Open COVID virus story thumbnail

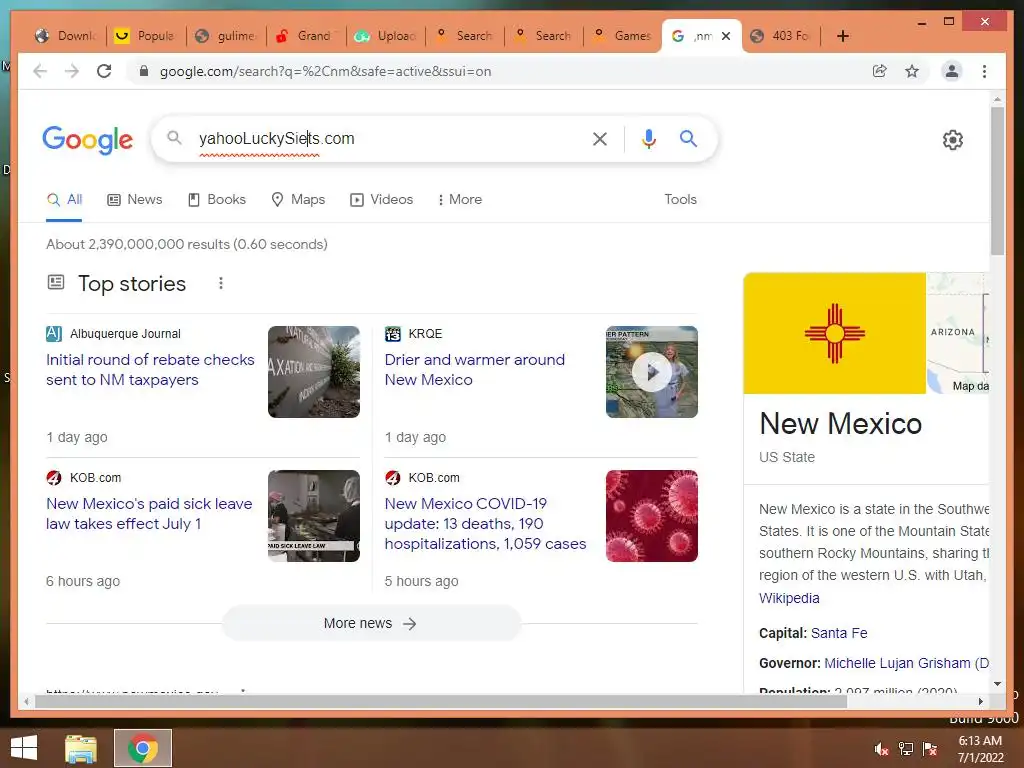652,516
